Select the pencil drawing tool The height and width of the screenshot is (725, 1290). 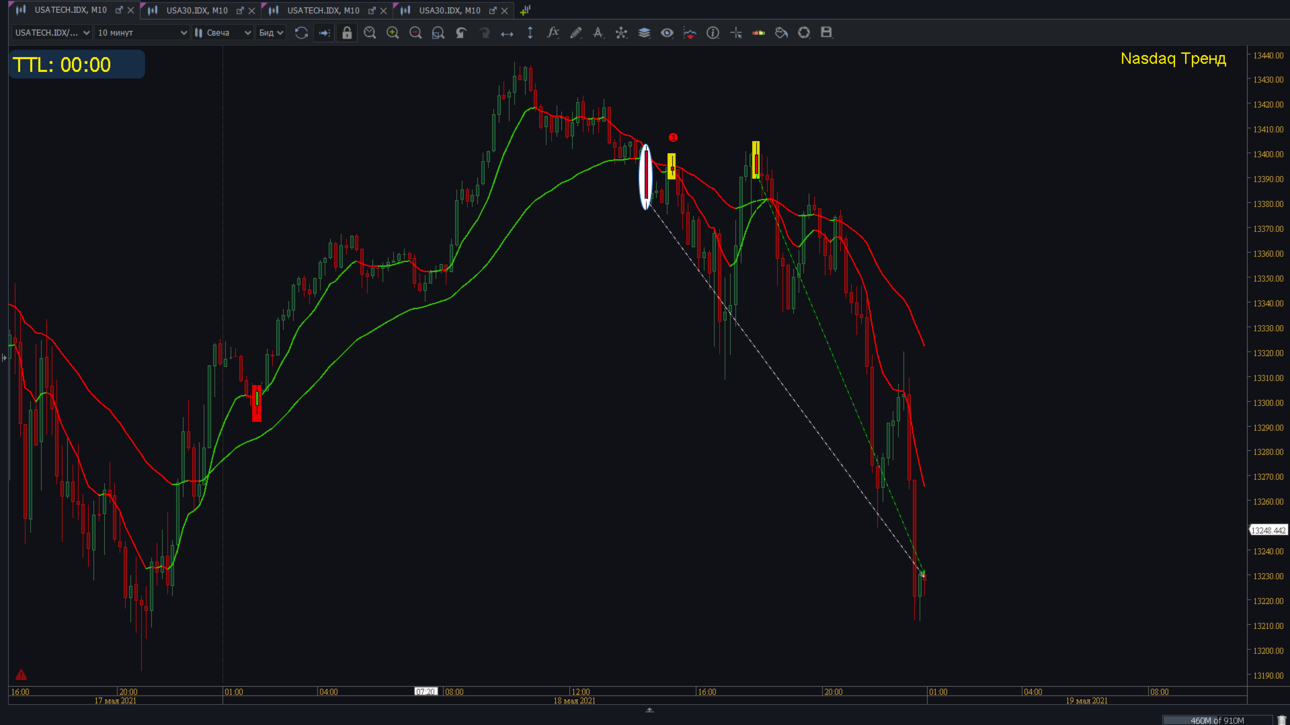click(576, 33)
